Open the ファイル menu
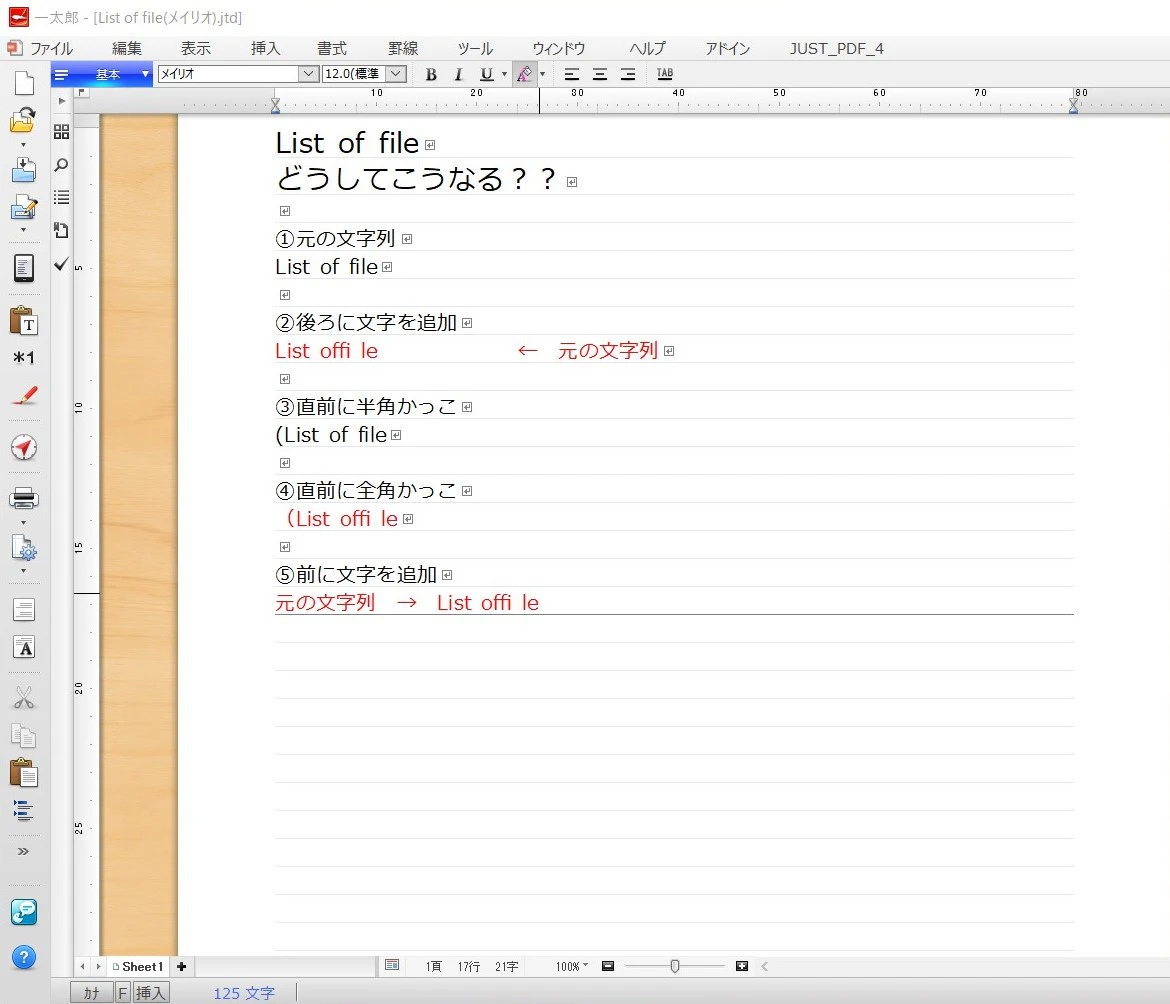This screenshot has height=1004, width=1170. point(51,48)
